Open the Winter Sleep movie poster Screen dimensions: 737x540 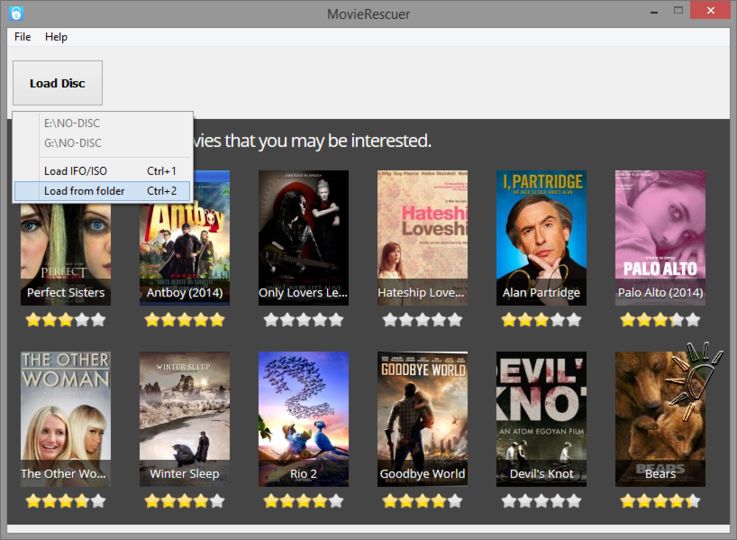[x=185, y=419]
